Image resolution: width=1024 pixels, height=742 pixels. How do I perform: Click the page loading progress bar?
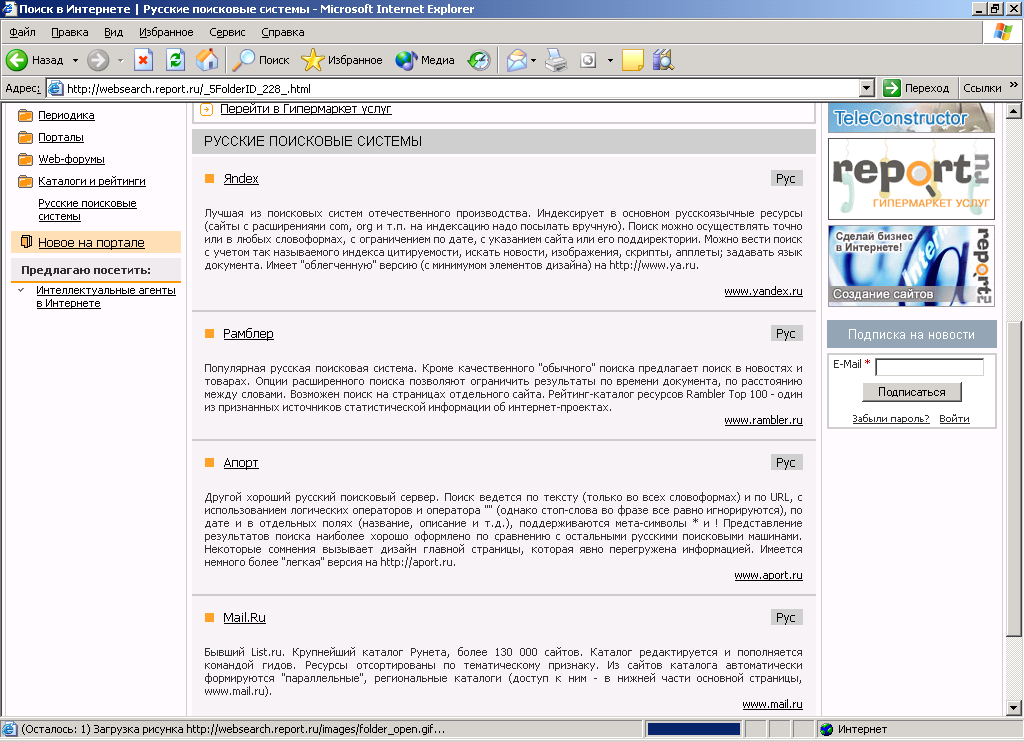(694, 729)
